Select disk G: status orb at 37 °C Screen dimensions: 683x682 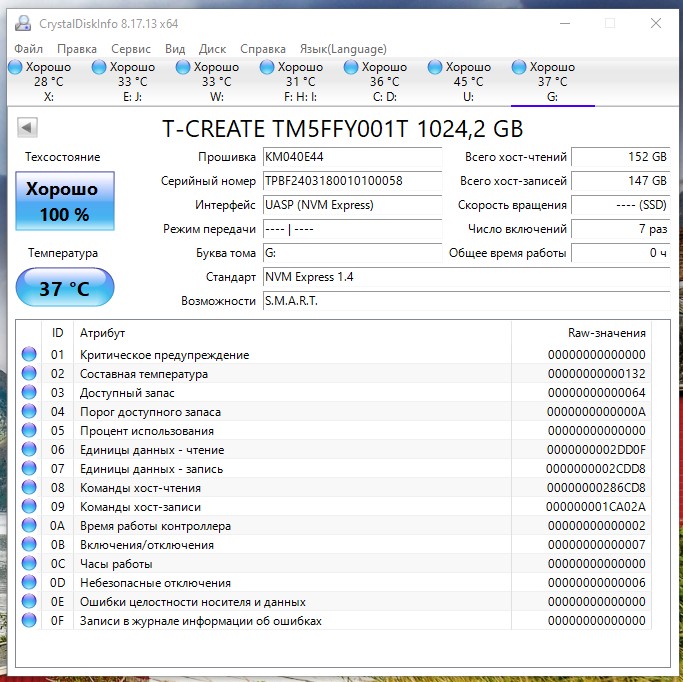click(x=519, y=68)
